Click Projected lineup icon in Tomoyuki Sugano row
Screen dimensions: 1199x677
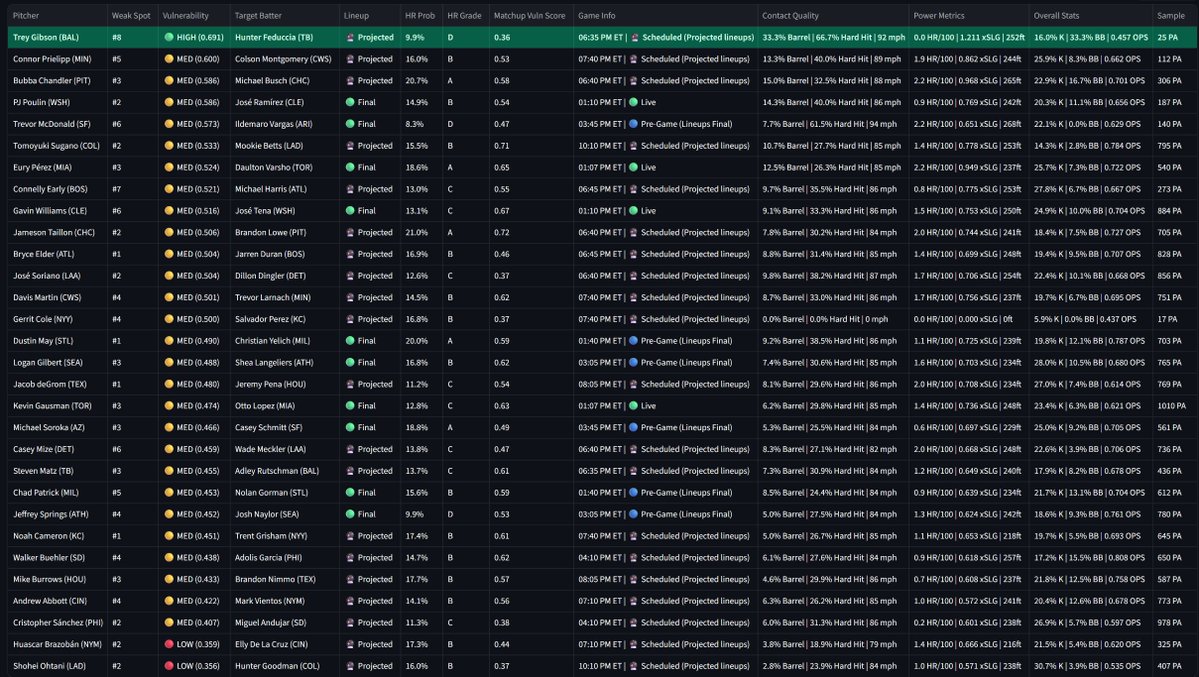click(350, 145)
